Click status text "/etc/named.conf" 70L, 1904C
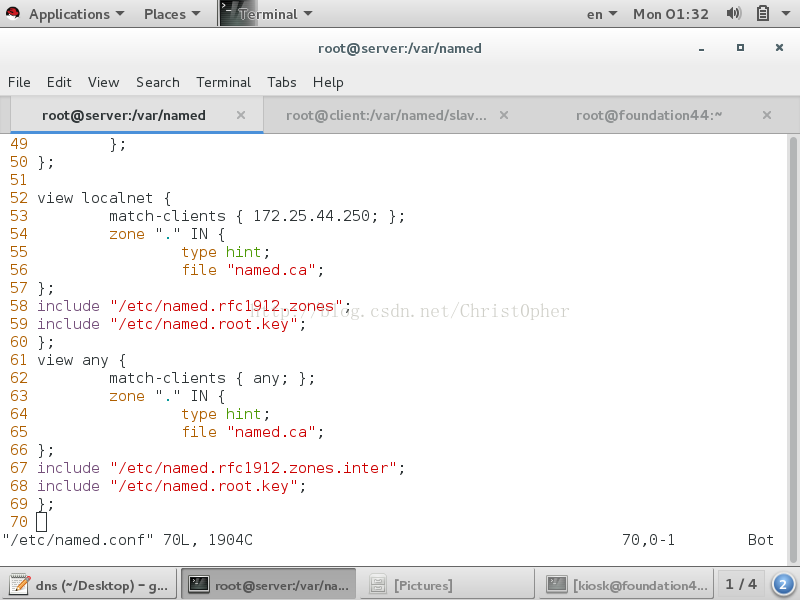 [128, 540]
